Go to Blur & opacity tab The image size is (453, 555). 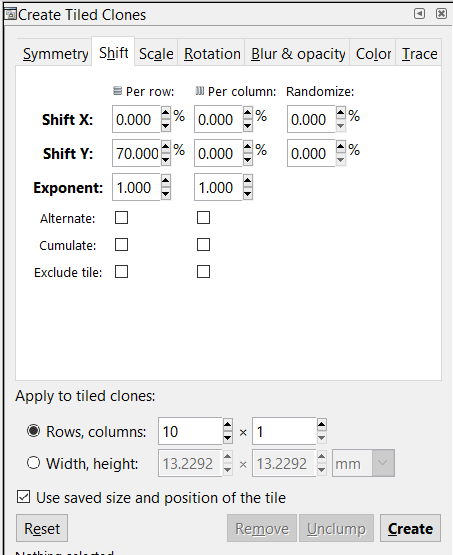298,54
